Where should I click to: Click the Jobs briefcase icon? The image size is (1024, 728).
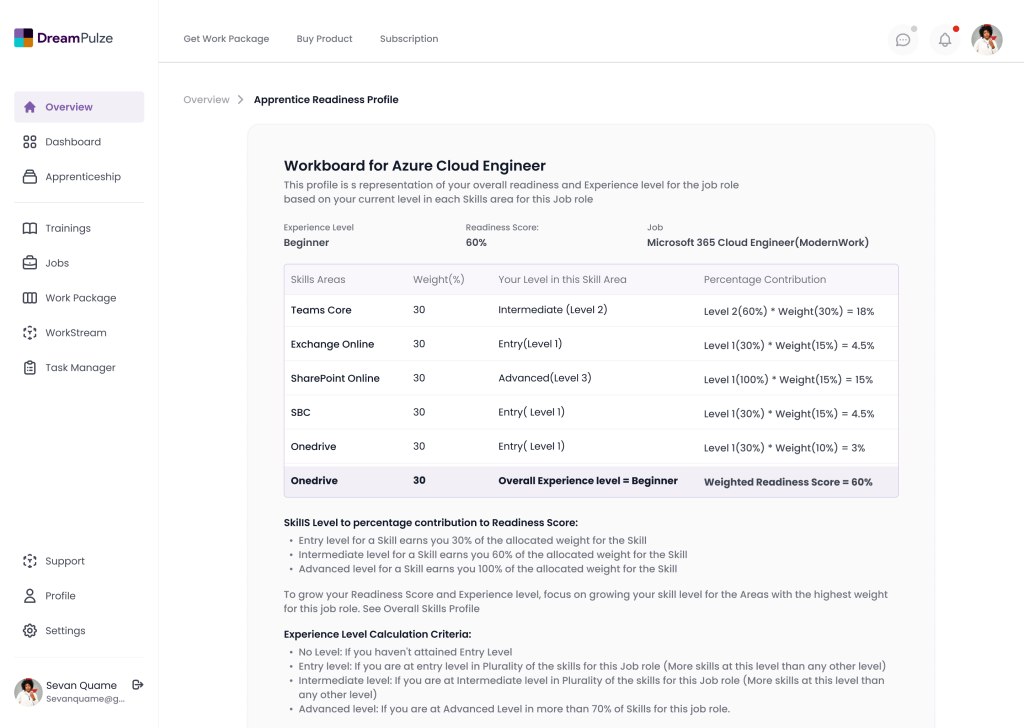tap(30, 263)
